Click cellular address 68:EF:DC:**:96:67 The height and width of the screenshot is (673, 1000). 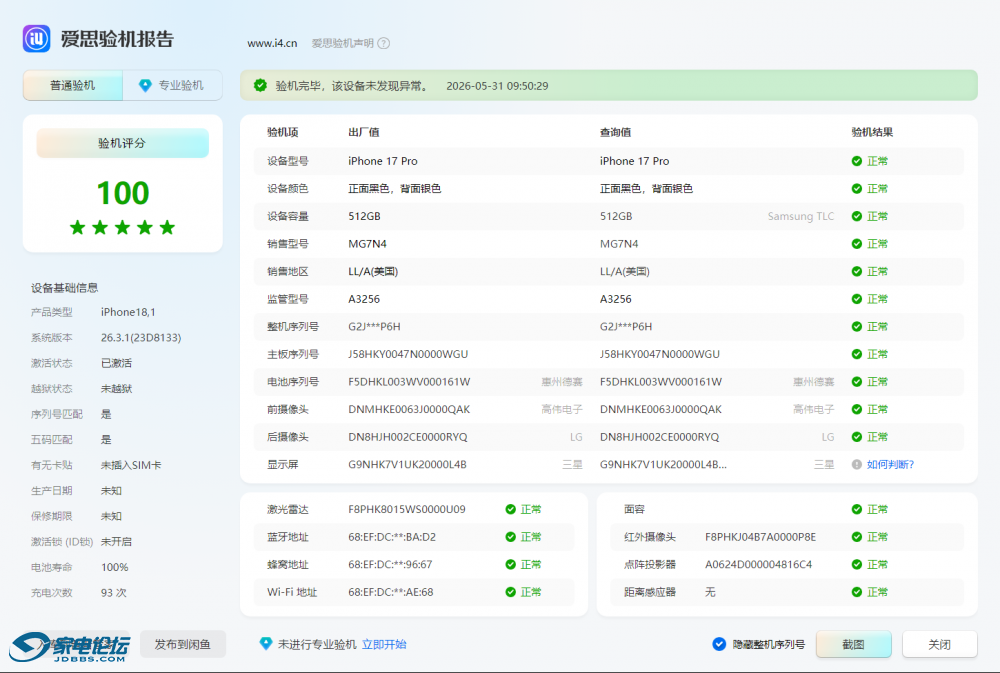point(390,565)
